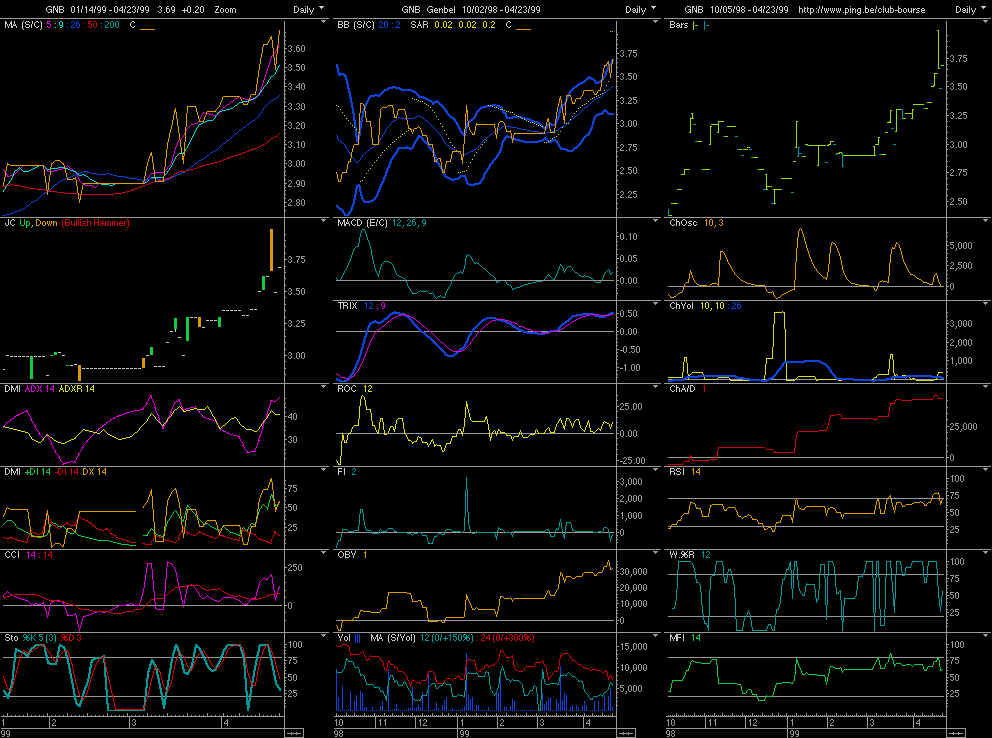Expand the MACD panel menu arrow
Image resolution: width=992 pixels, height=738 pixels.
coord(655,221)
